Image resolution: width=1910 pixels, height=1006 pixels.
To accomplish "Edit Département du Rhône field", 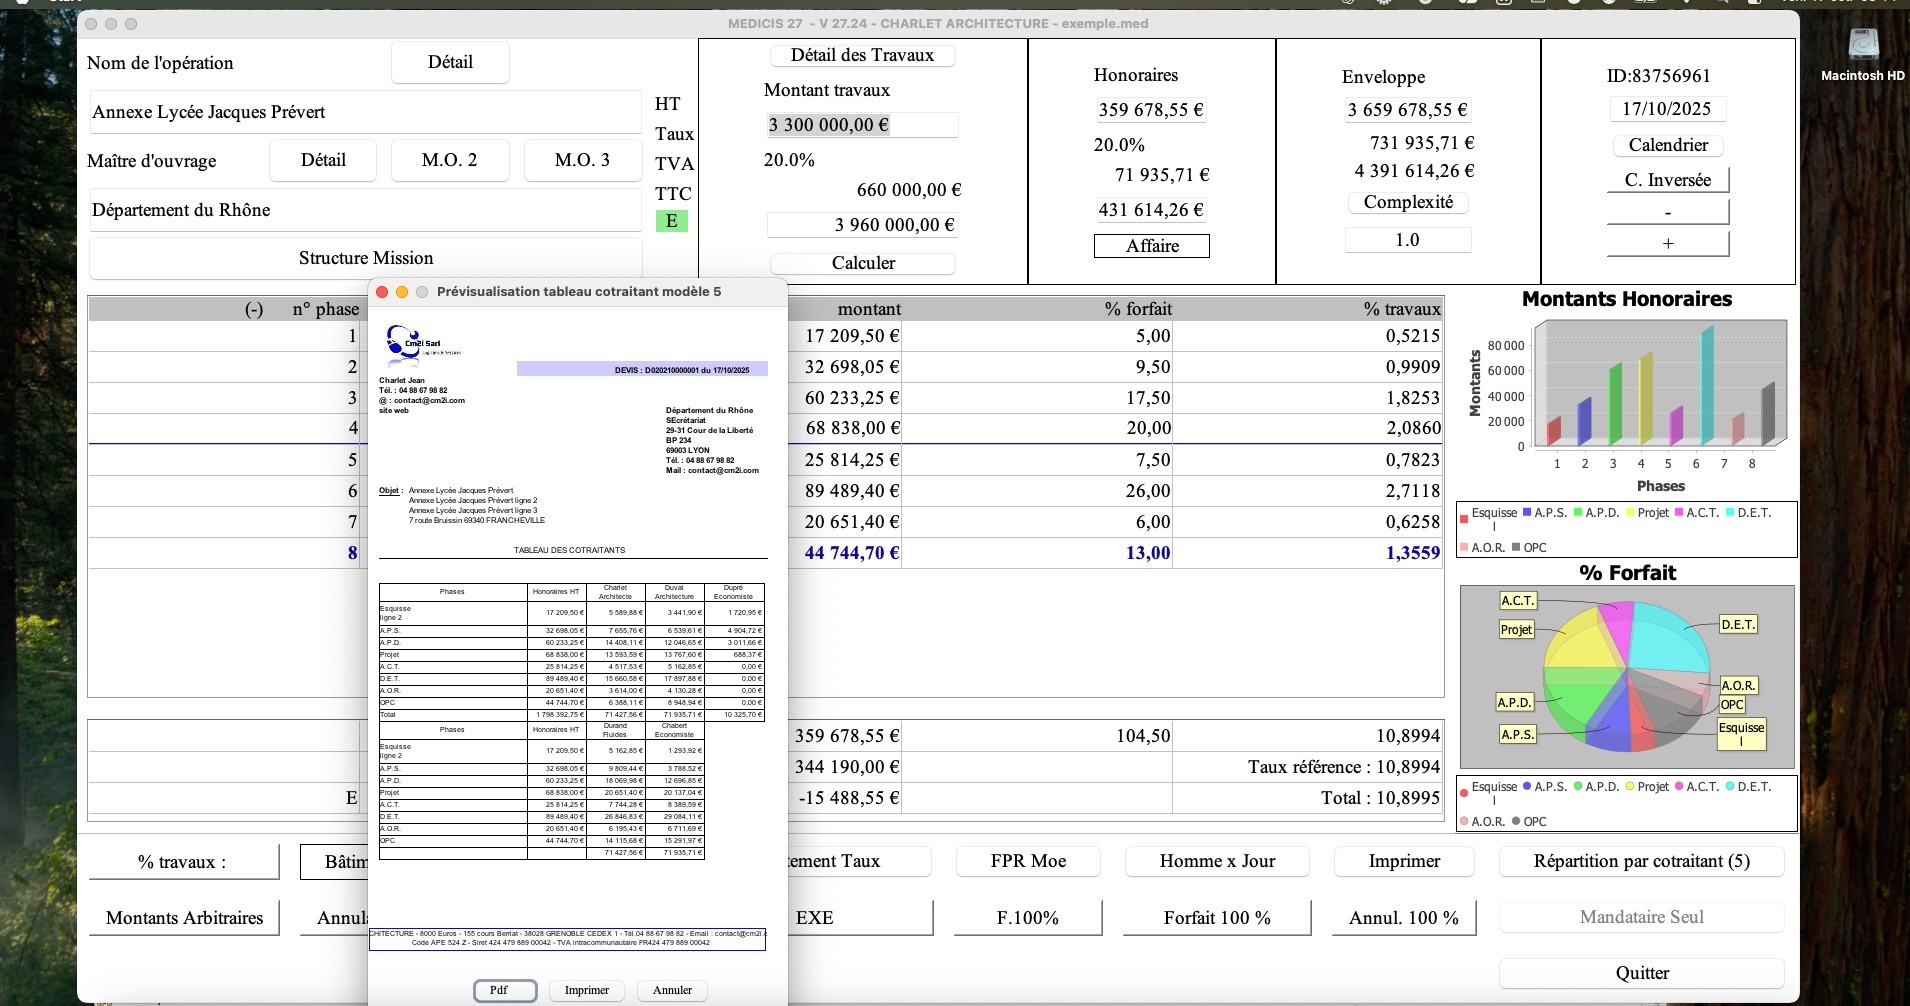I will [x=366, y=210].
